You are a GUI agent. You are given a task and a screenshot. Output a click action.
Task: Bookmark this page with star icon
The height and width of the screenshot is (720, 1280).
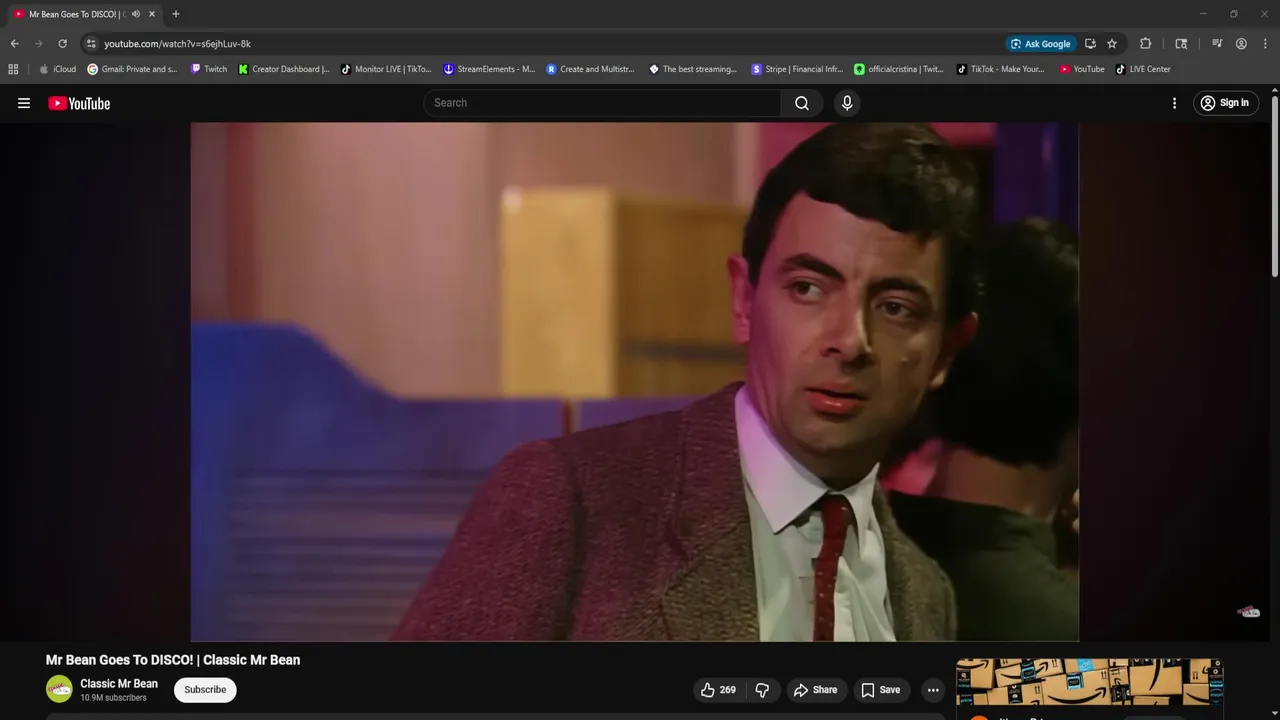(x=1112, y=44)
